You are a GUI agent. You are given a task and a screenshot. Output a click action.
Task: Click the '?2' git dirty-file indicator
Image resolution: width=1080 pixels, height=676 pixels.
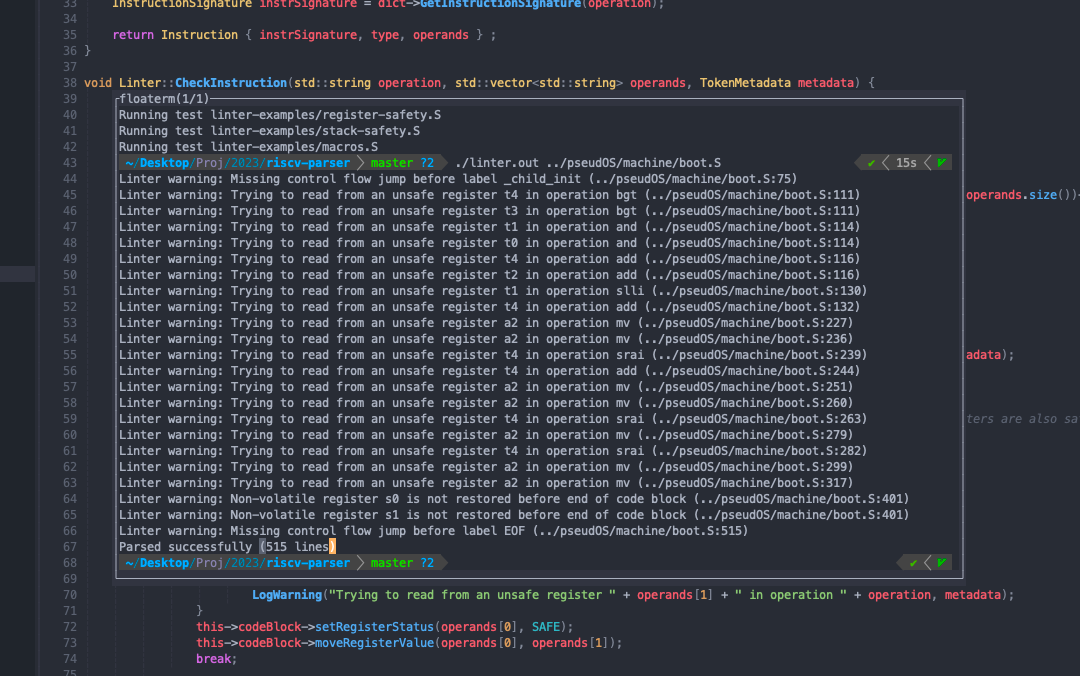(425, 162)
